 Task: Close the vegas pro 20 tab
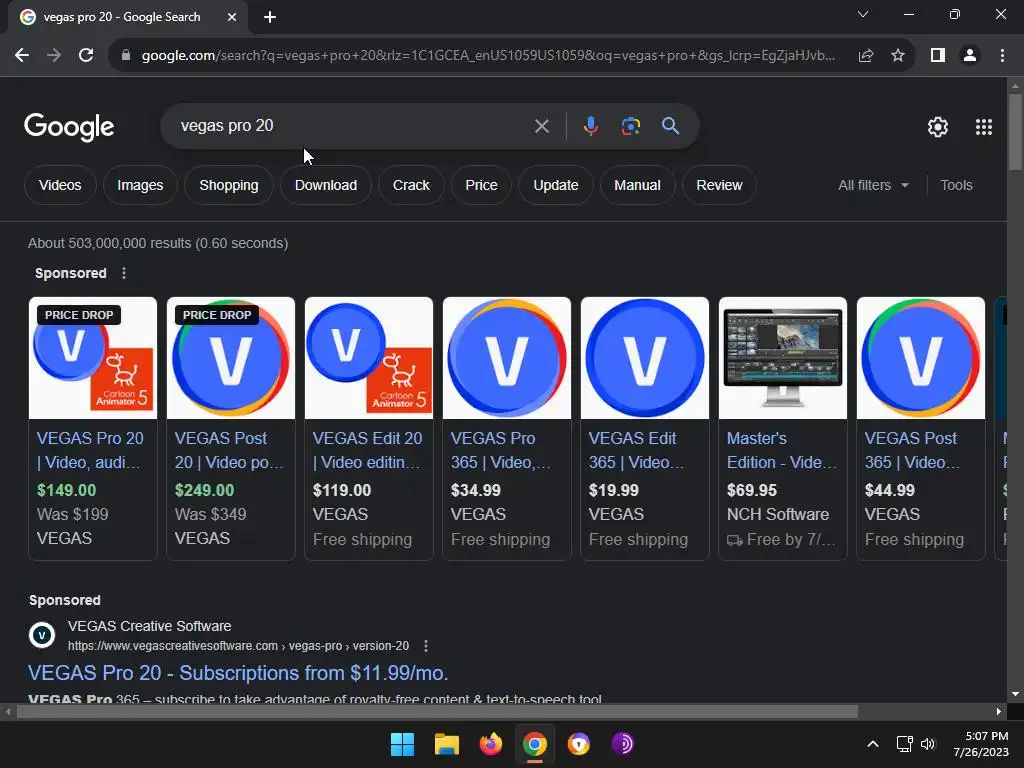pos(232,17)
